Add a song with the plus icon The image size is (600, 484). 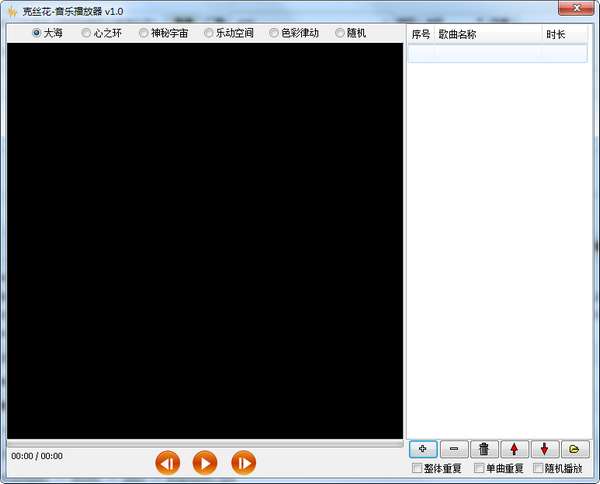423,449
